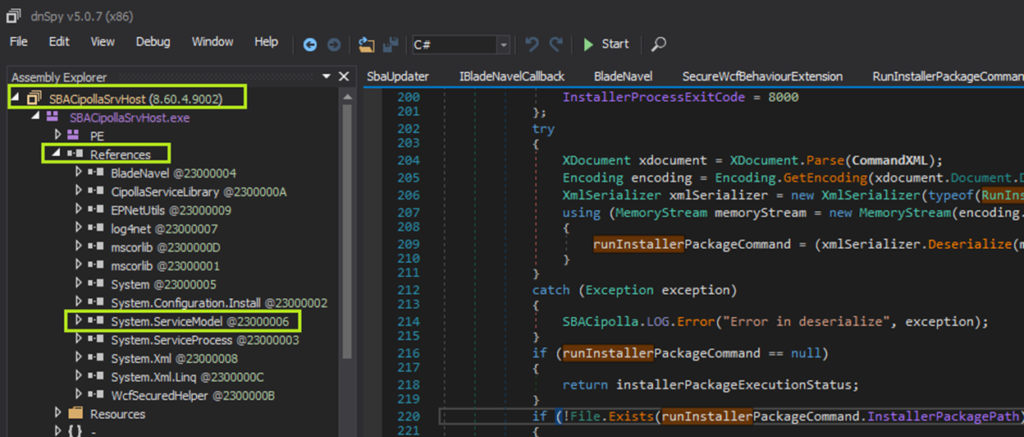Select mscorlib @23000001 reference

pyautogui.click(x=165, y=267)
